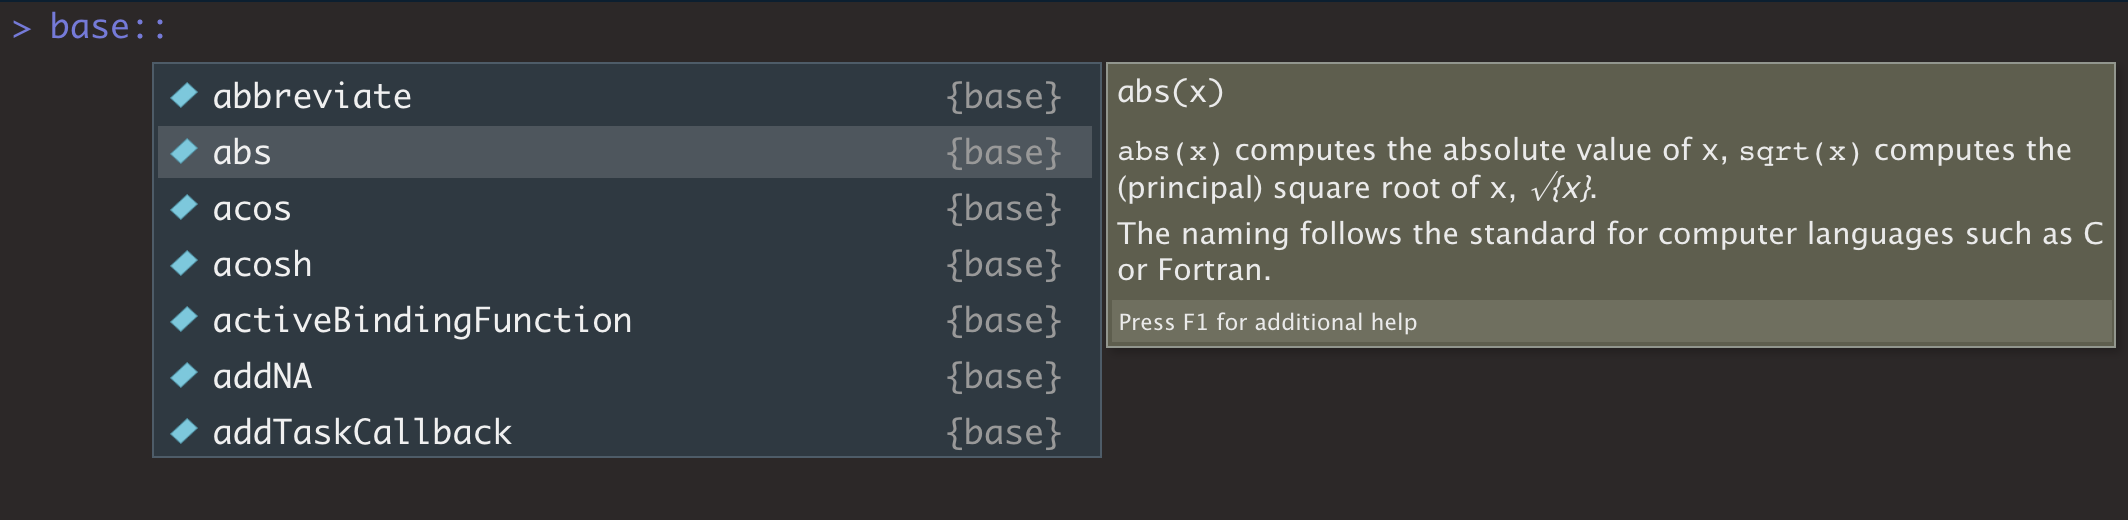The width and height of the screenshot is (2128, 520).
Task: Click the diamond icon next to acosh
Action: tap(184, 264)
